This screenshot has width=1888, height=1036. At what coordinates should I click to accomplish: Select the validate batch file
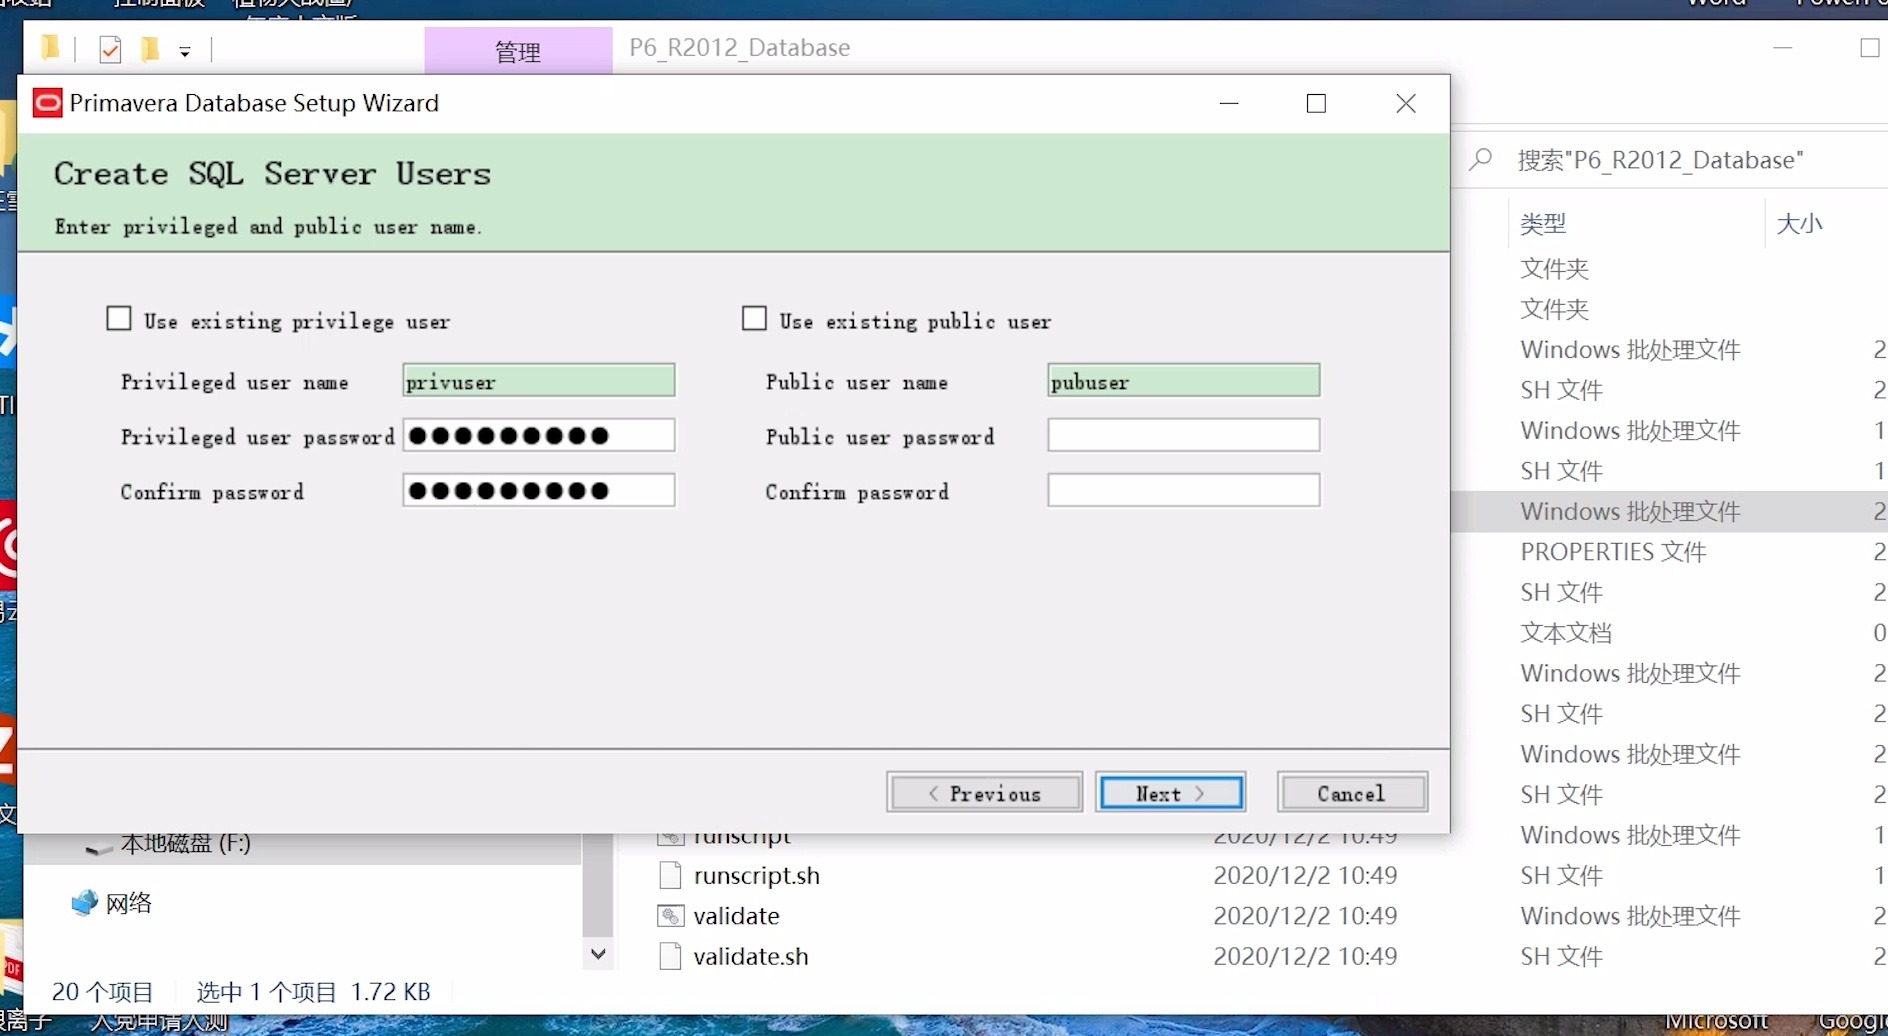click(736, 916)
